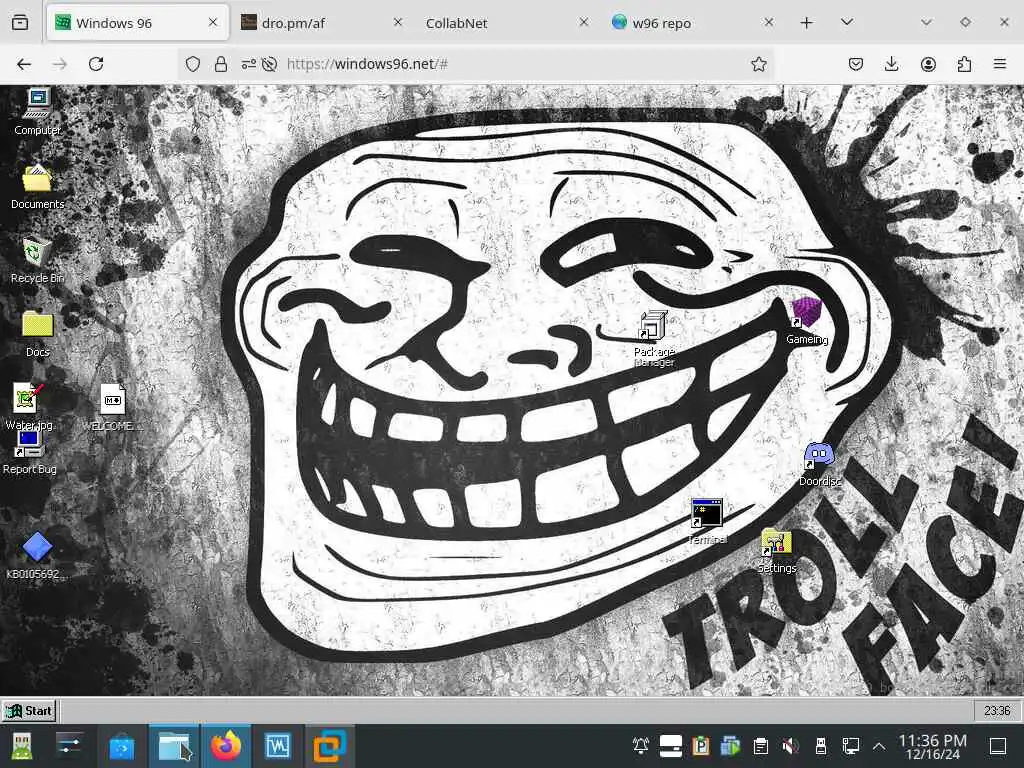The image size is (1024, 768).
Task: Expand the list all tabs dropdown
Action: (x=847, y=22)
